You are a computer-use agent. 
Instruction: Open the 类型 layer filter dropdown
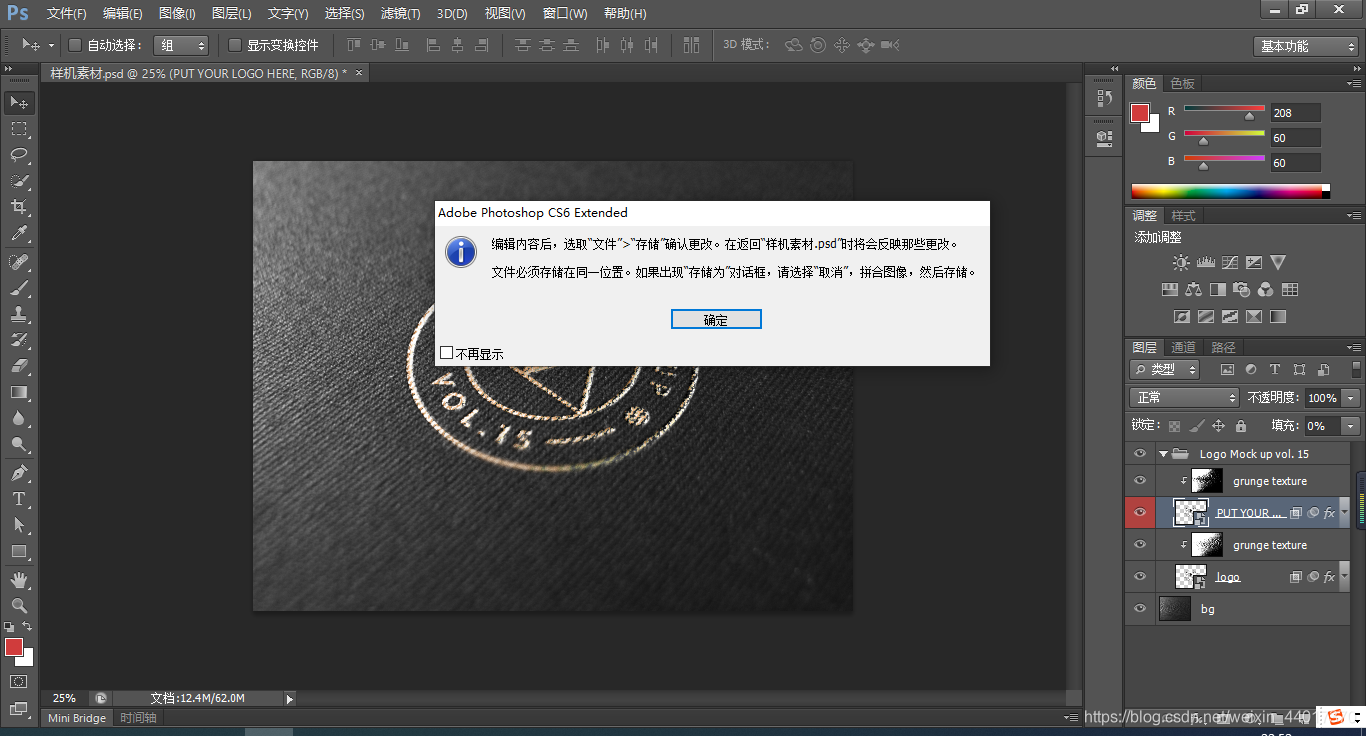pyautogui.click(x=1165, y=370)
